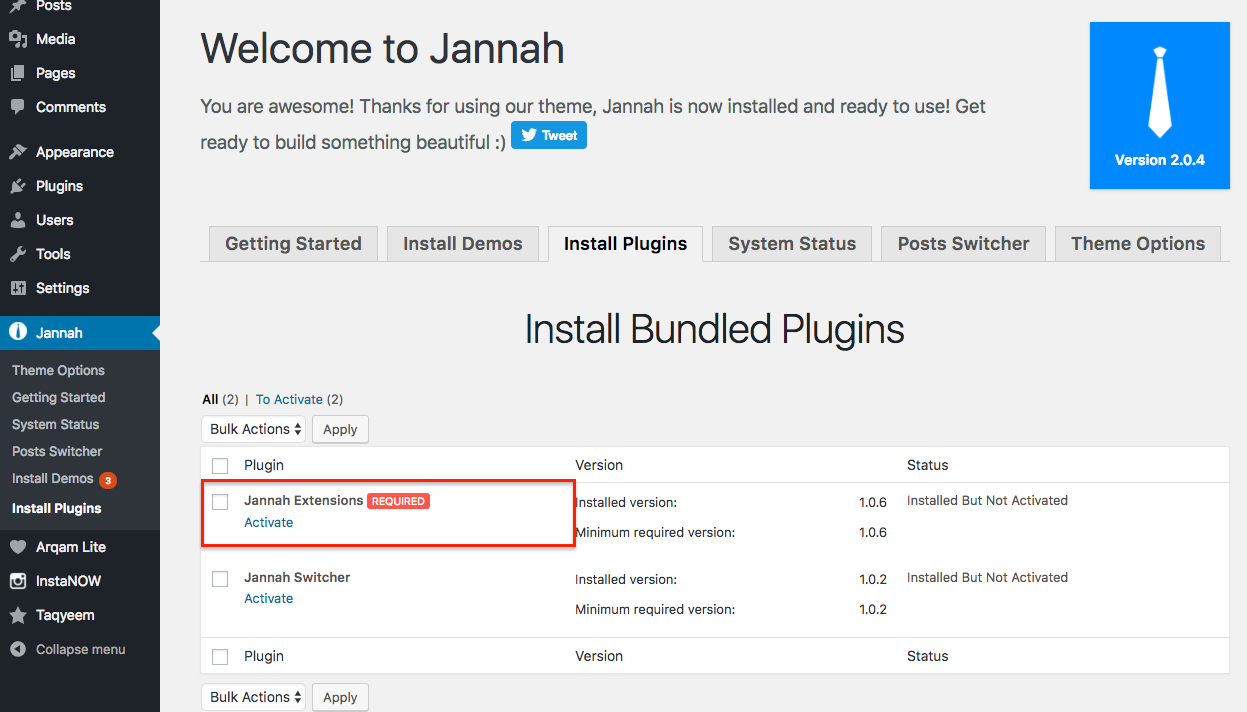The width and height of the screenshot is (1247, 712).
Task: Click the Media icon in sidebar
Action: point(18,39)
